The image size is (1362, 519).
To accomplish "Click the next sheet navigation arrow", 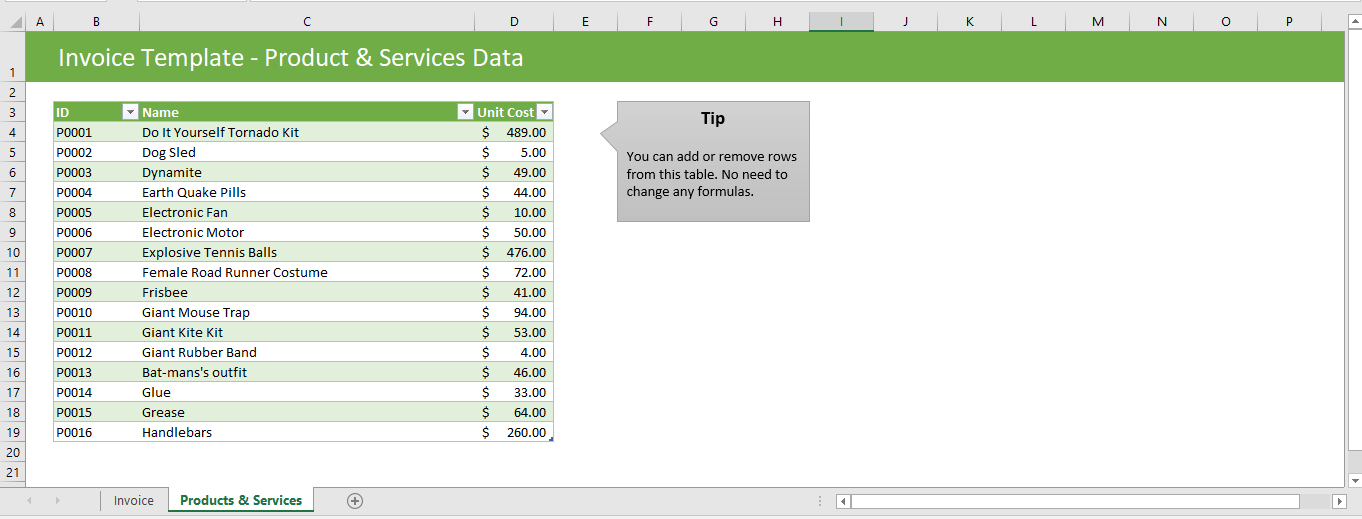I will [x=57, y=501].
